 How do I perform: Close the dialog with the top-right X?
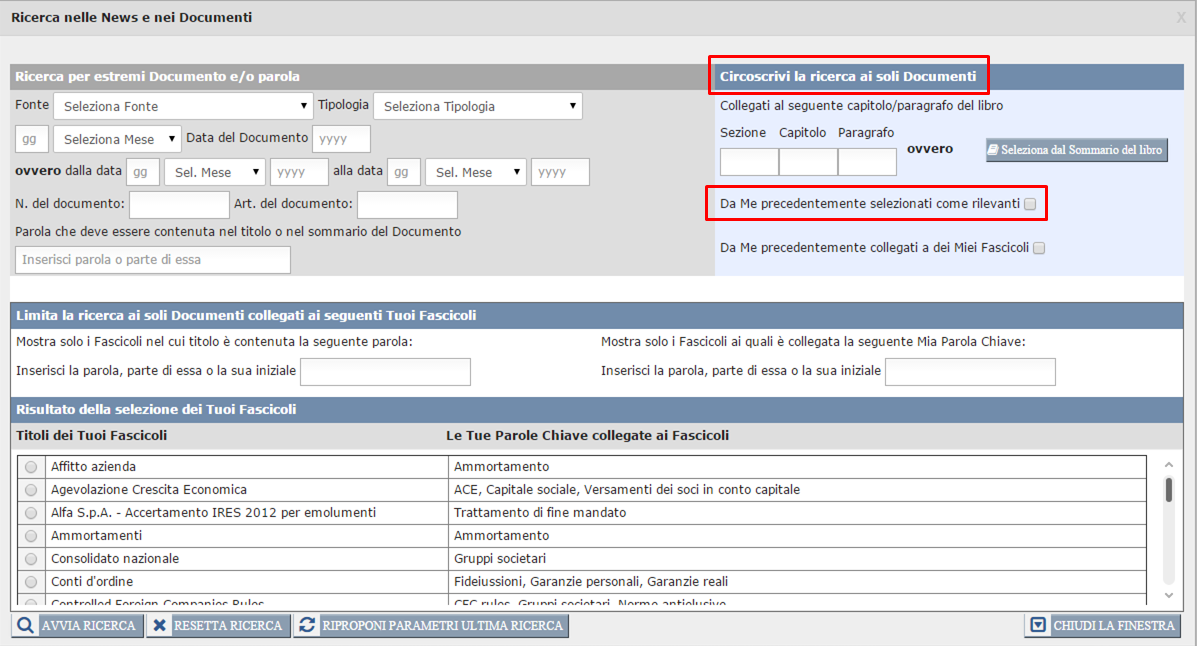point(1181,17)
